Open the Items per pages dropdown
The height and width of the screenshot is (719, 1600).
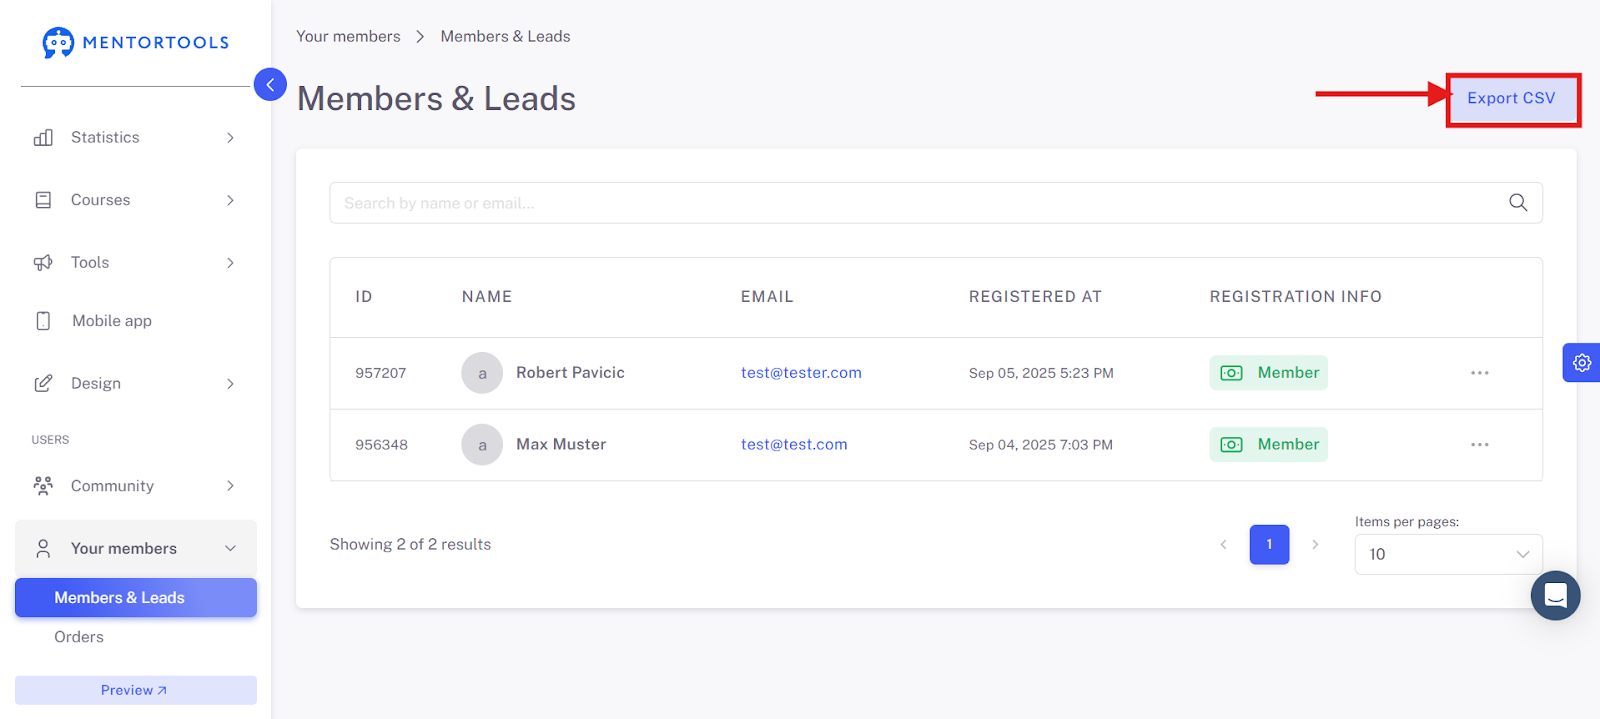[x=1448, y=554]
